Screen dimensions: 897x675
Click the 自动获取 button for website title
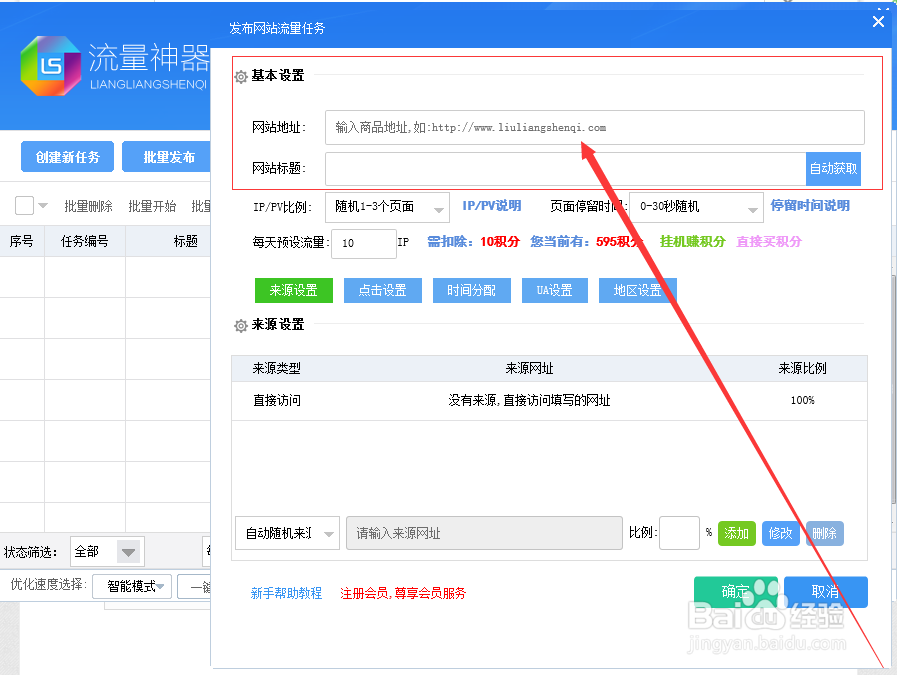(833, 168)
